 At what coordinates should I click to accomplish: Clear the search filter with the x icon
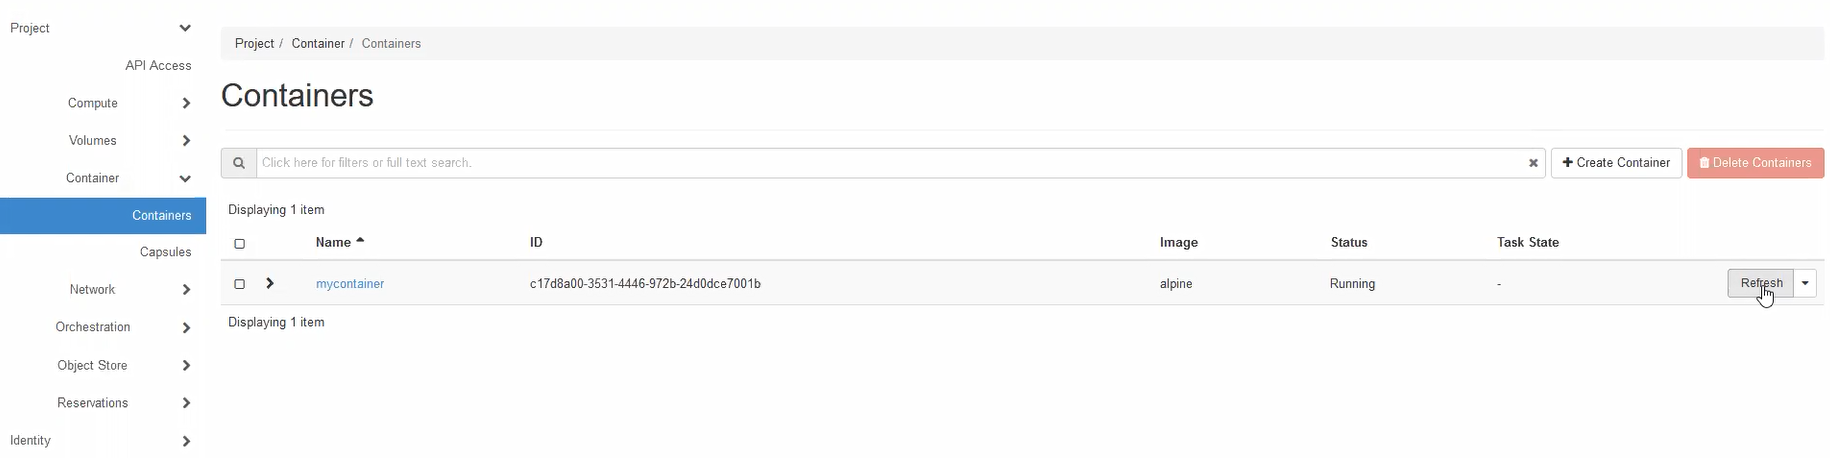[x=1532, y=163]
